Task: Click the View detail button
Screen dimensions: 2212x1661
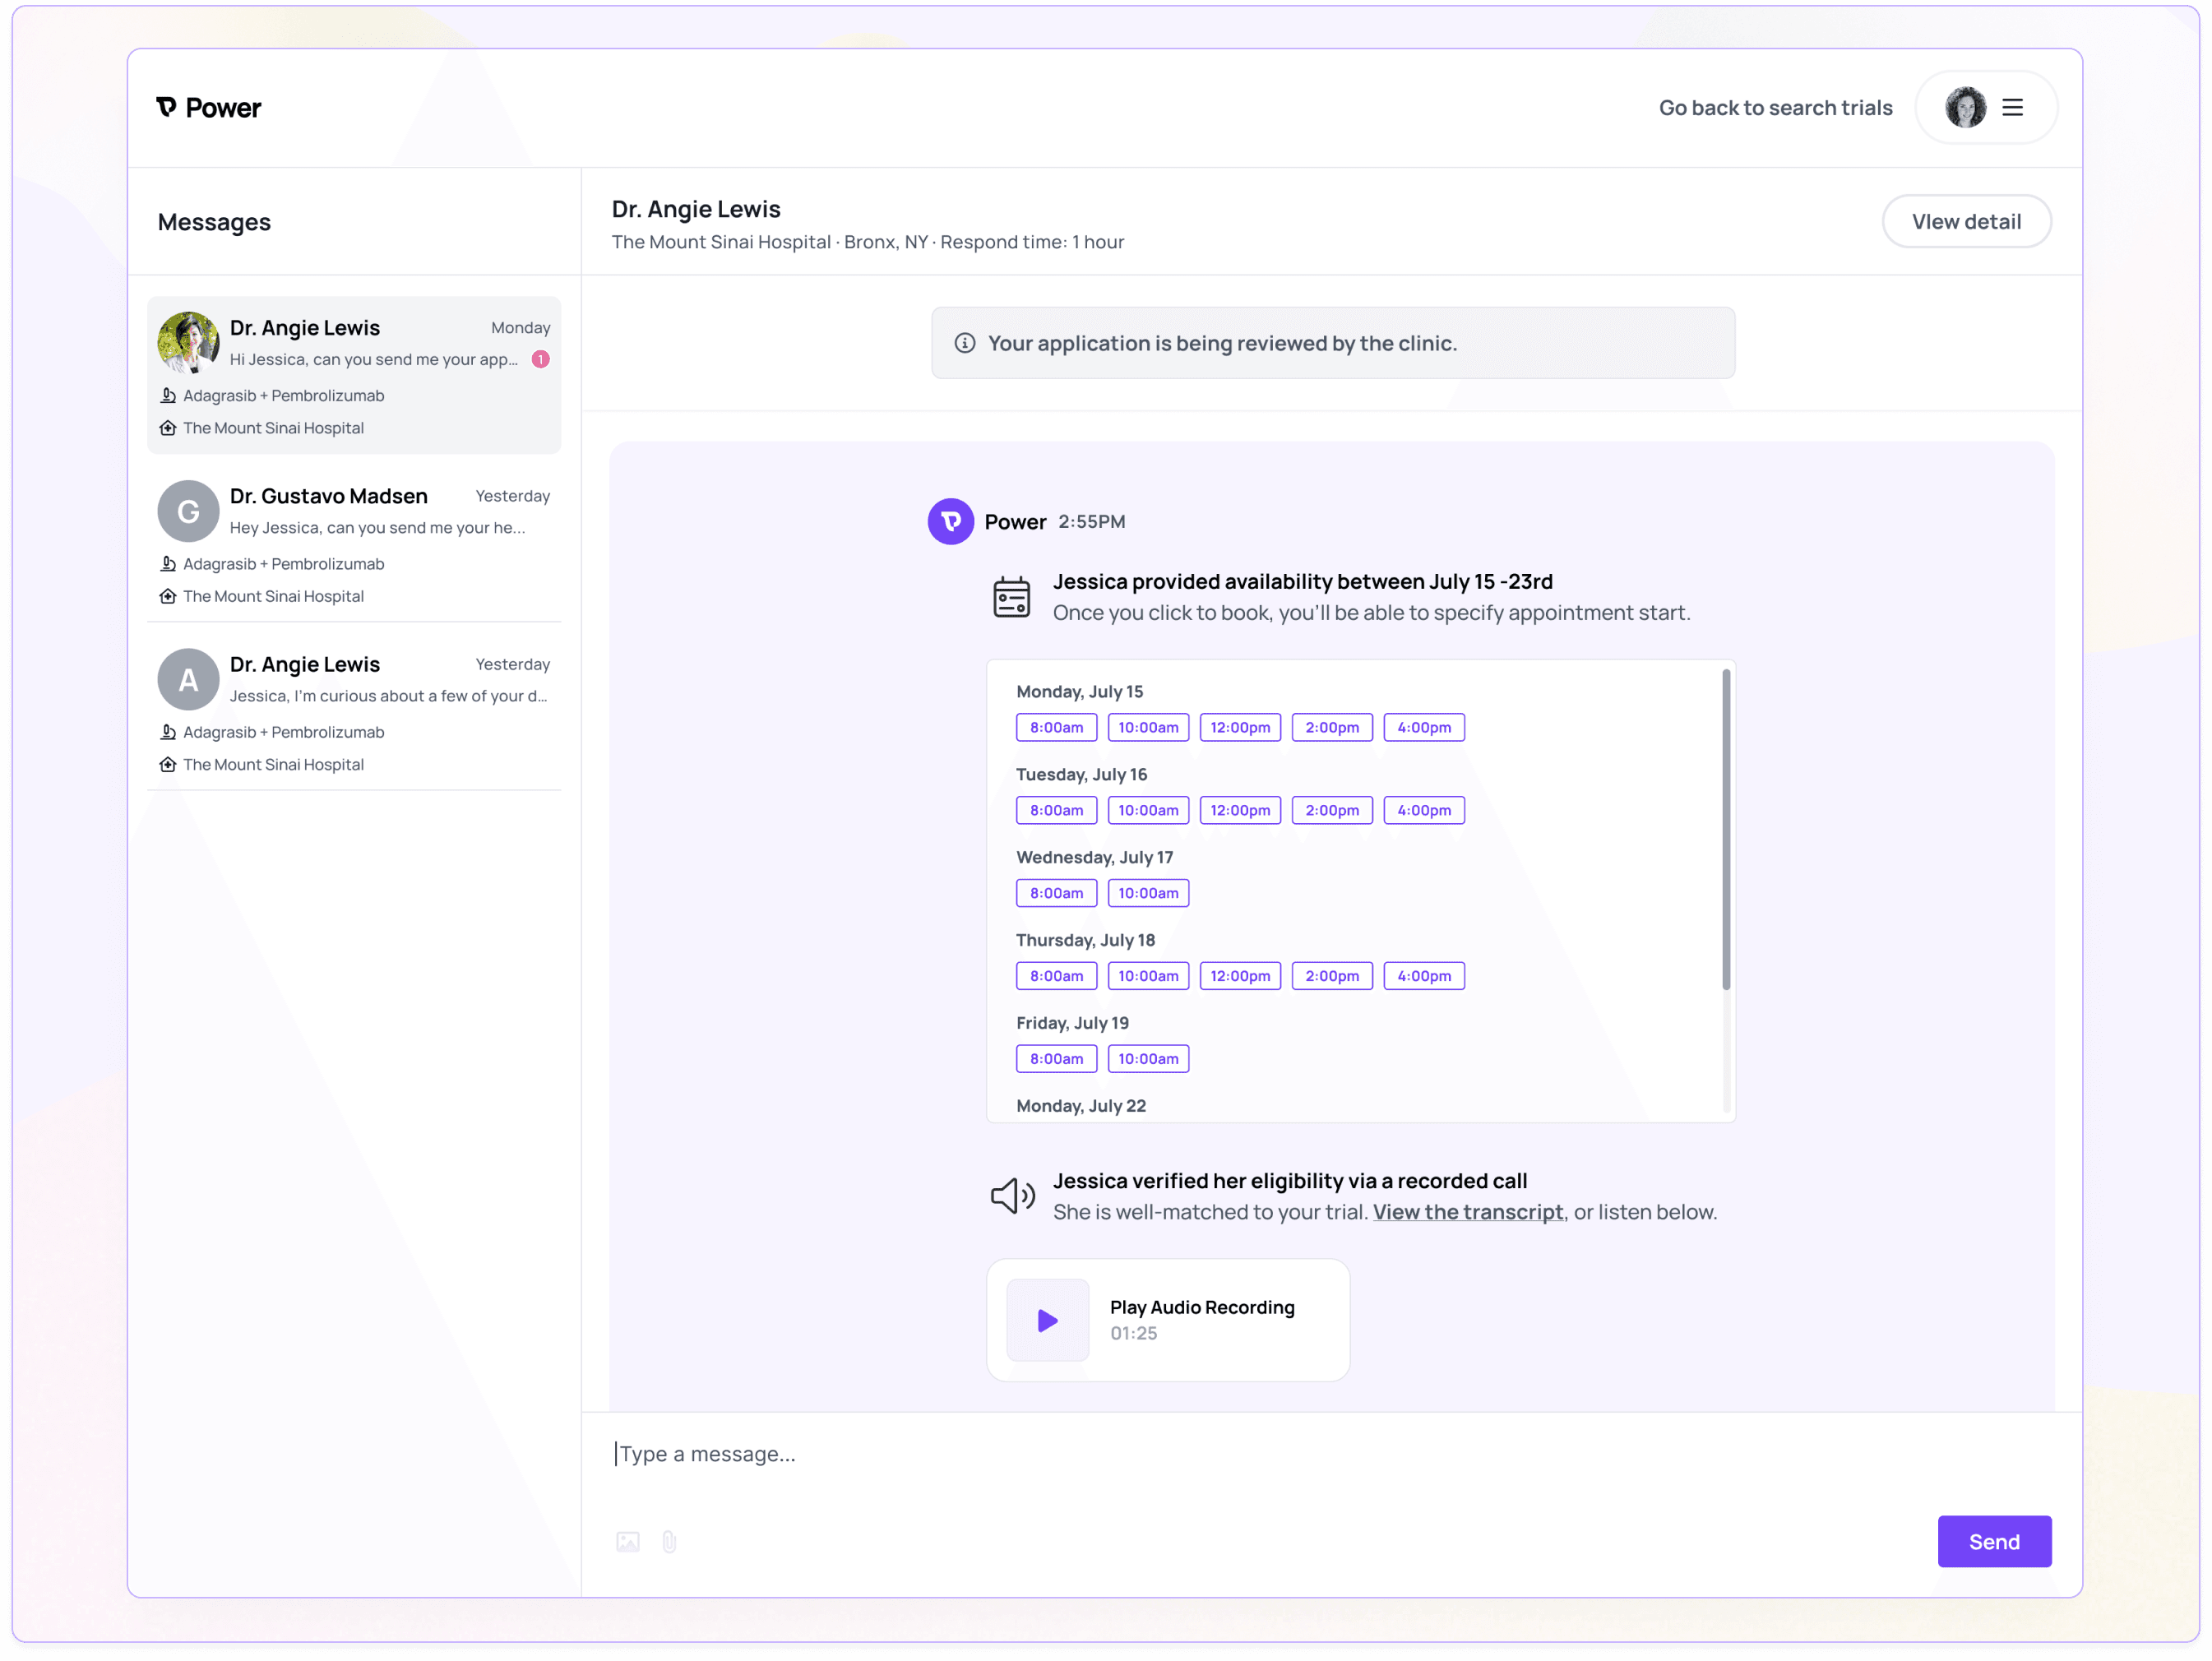Action: (x=1965, y=222)
